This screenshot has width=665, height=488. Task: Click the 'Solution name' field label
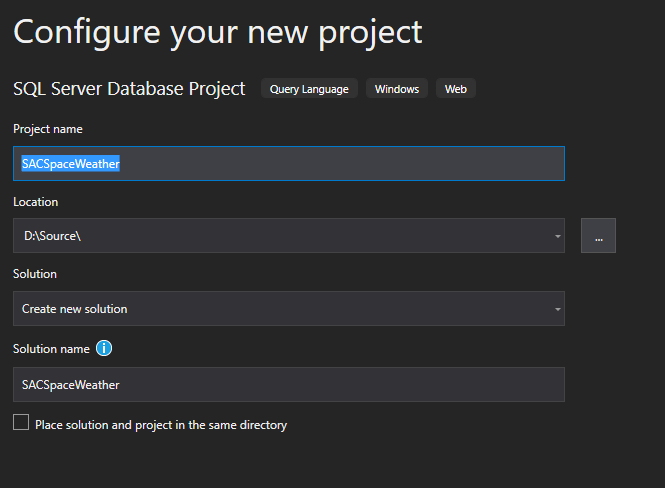point(51,349)
